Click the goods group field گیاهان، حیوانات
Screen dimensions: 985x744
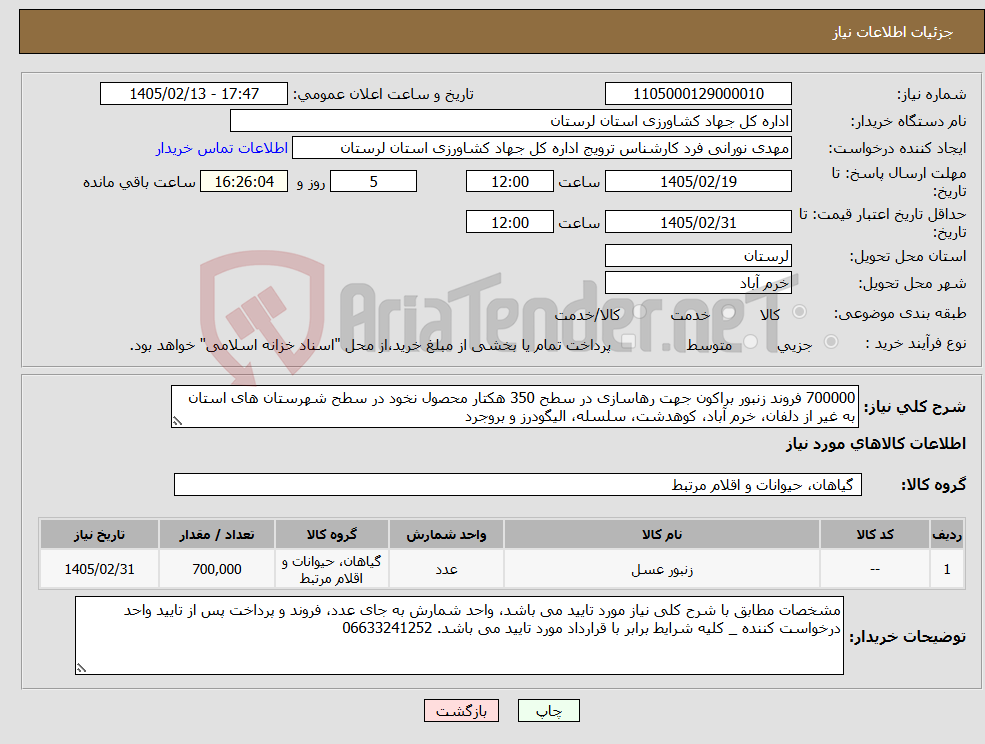(x=518, y=484)
